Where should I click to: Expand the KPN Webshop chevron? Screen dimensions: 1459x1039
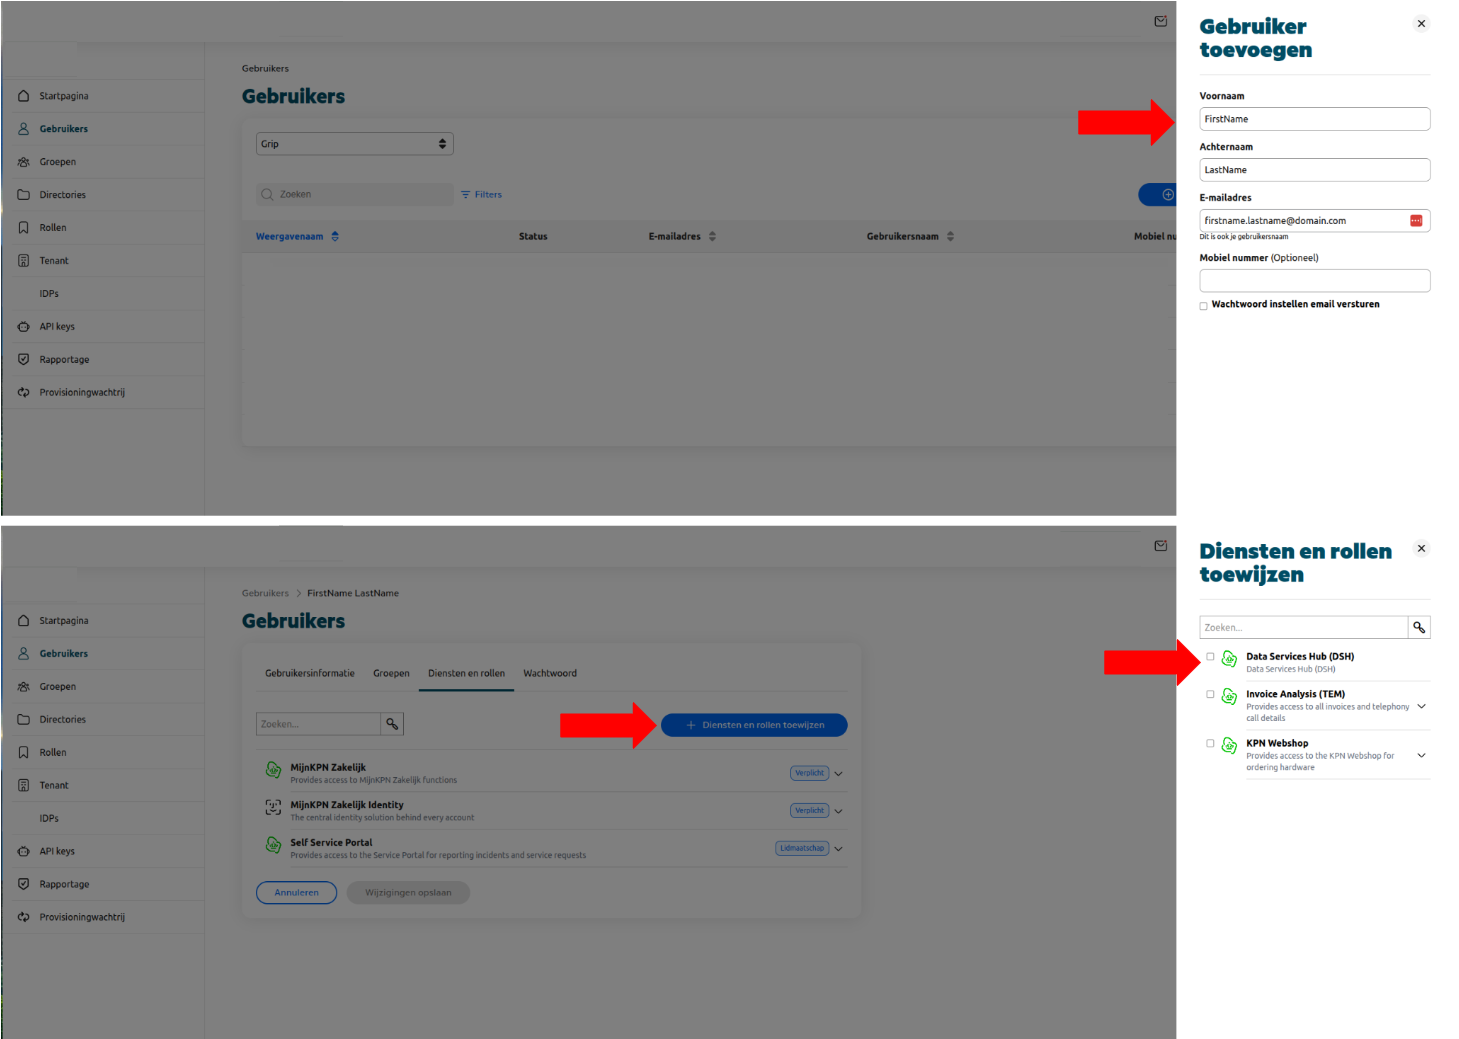(1422, 755)
